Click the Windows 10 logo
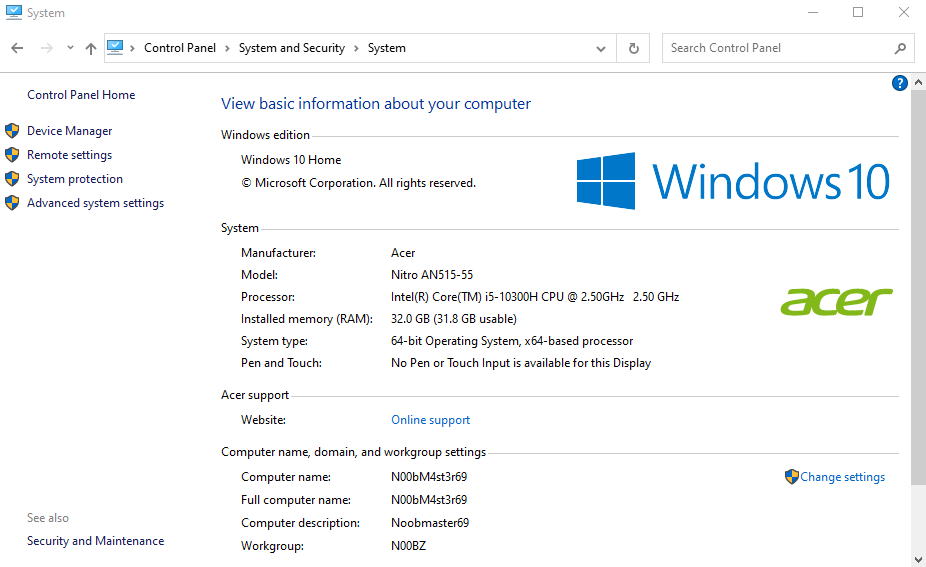The width and height of the screenshot is (926, 567). point(733,181)
